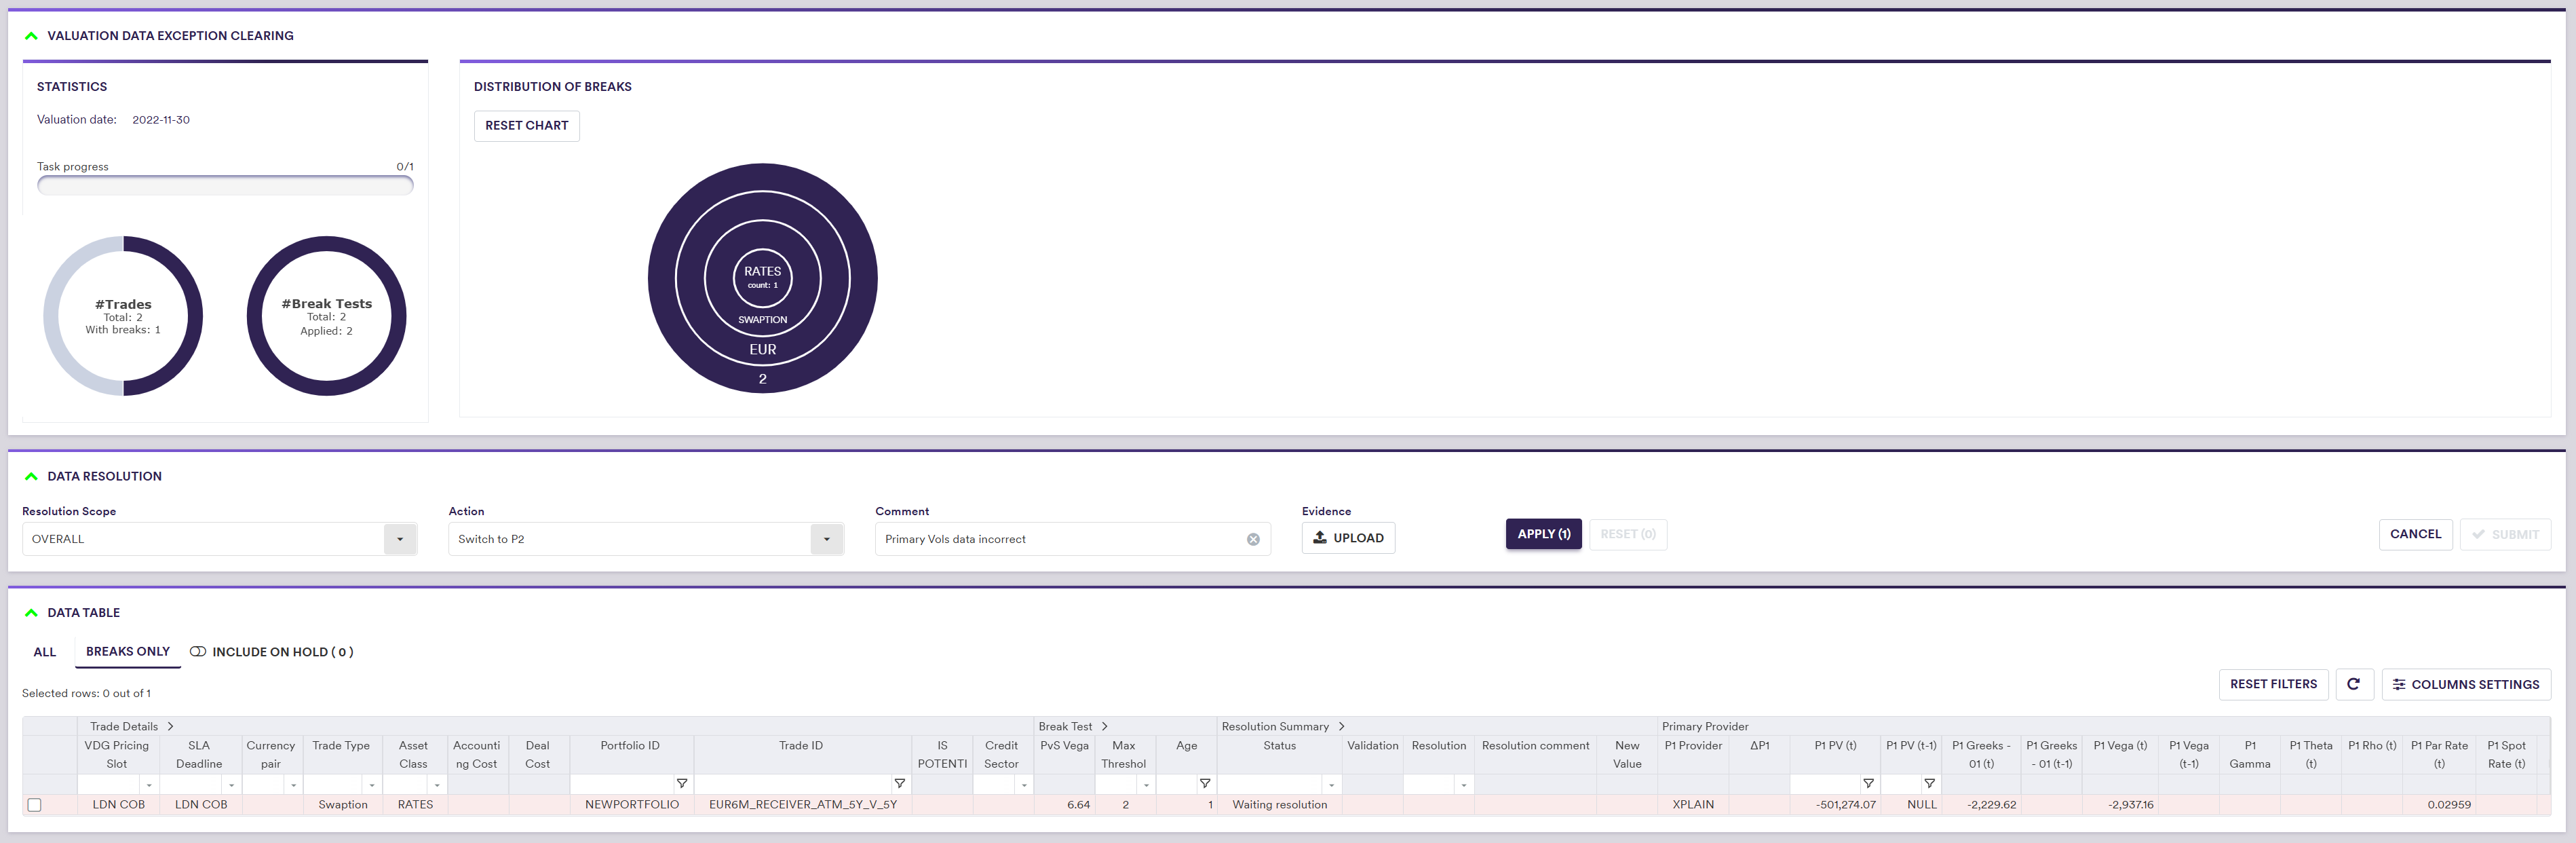2576x843 pixels.
Task: Open the Action dropdown showing Switch to P2
Action: [826, 539]
